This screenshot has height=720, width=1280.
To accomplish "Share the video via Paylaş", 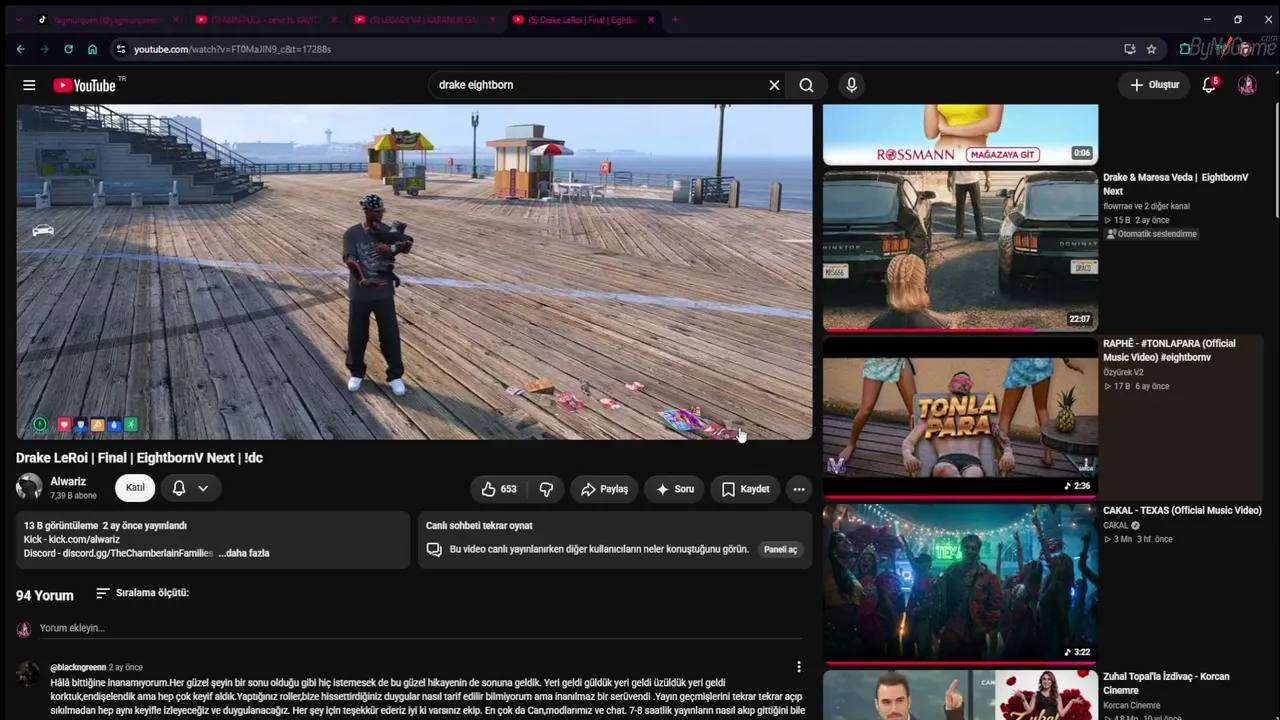I will 604,489.
